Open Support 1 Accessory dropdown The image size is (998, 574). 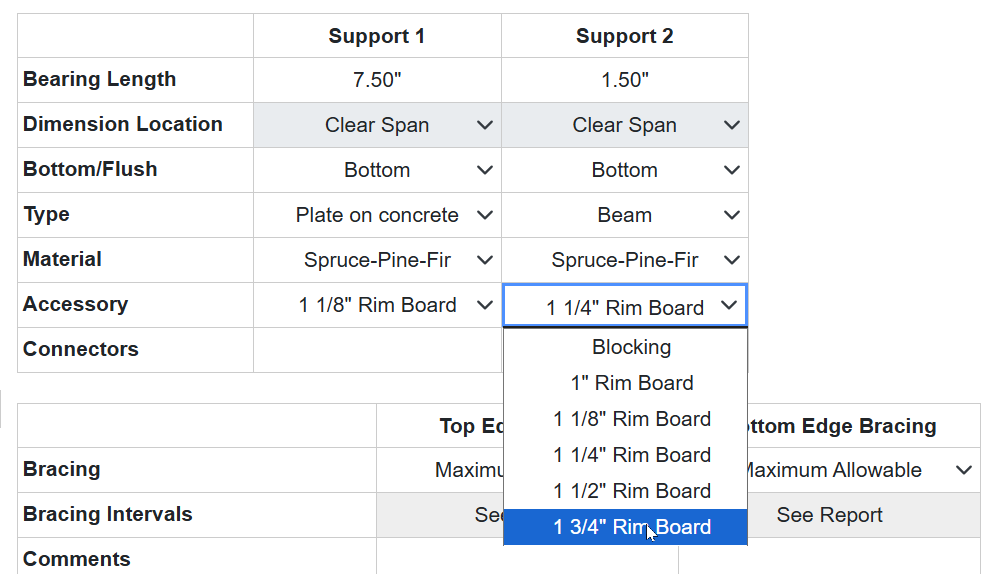[377, 305]
